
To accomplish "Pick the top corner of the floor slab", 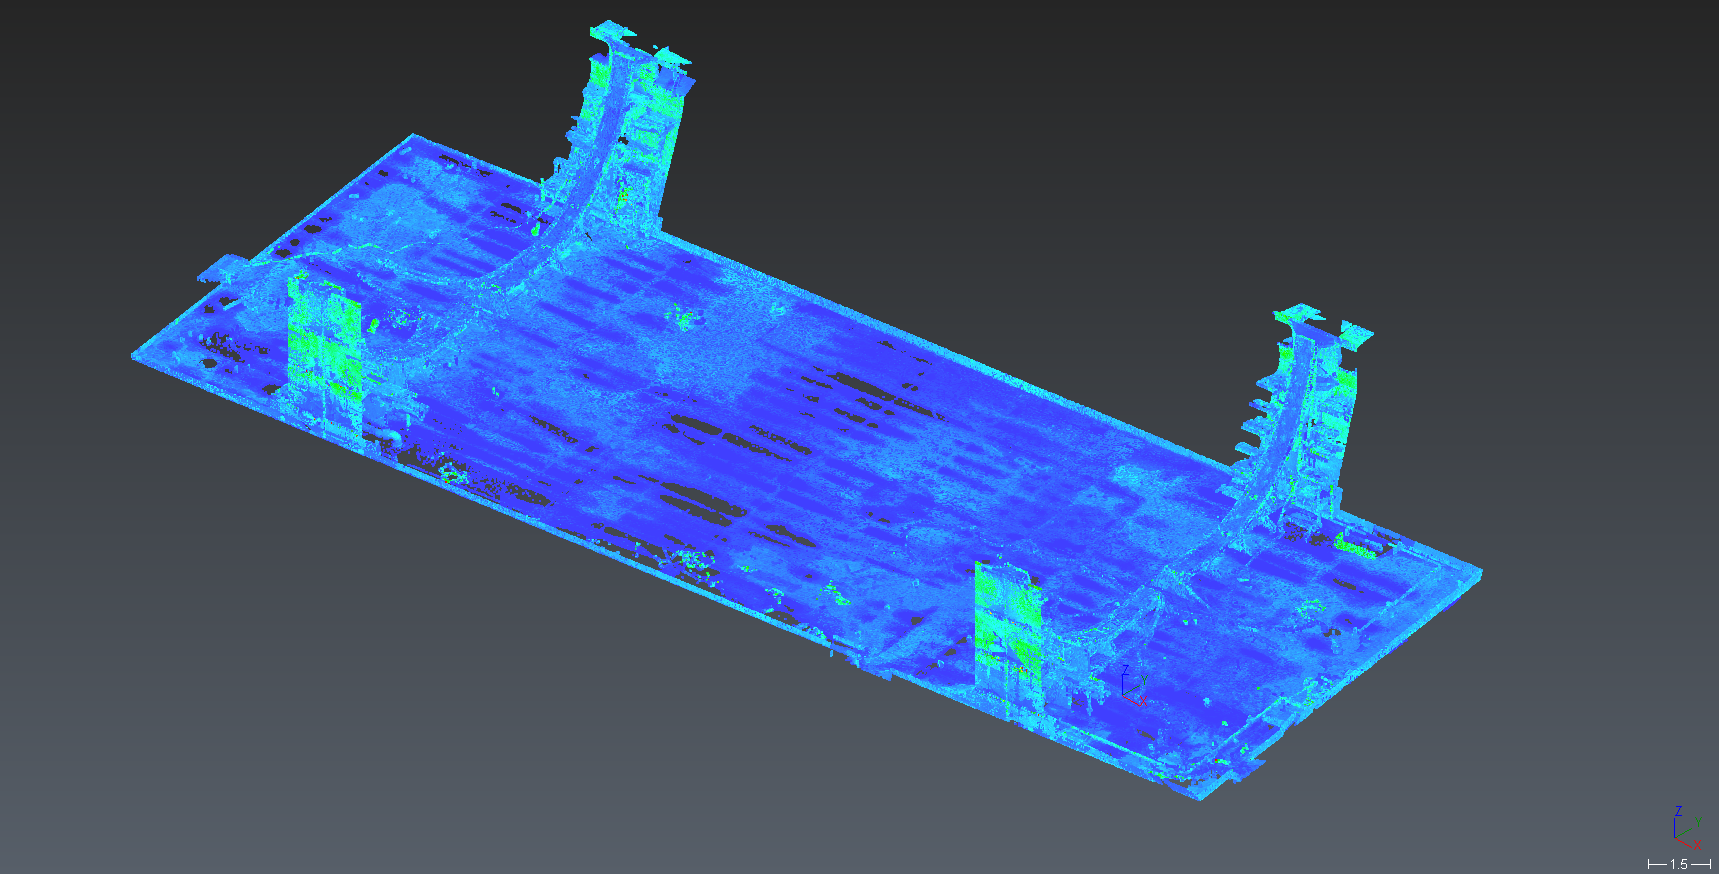I will [x=411, y=137].
